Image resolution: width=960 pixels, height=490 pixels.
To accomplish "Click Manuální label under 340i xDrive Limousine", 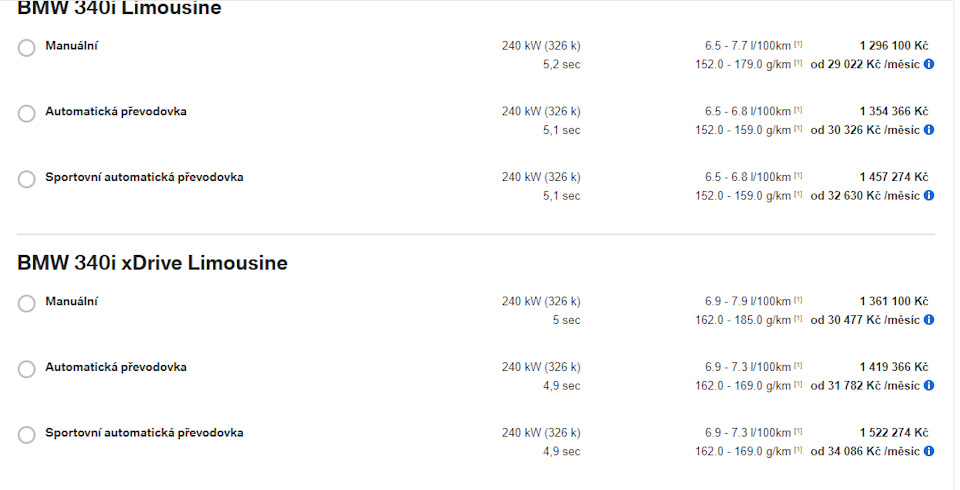I will [x=72, y=301].
